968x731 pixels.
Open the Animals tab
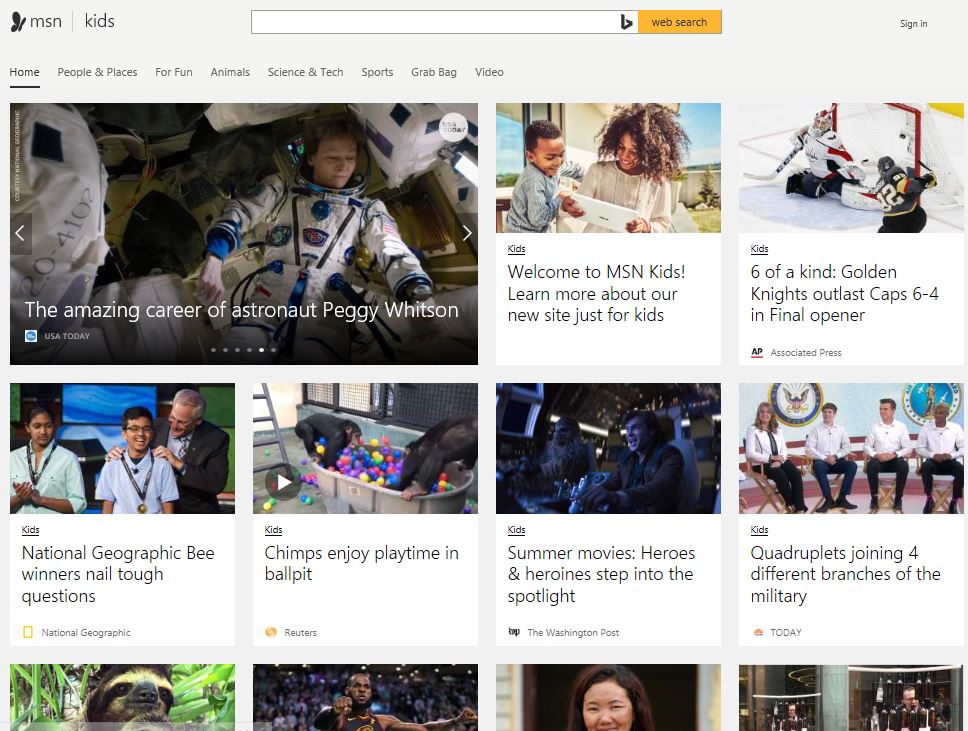pyautogui.click(x=230, y=72)
